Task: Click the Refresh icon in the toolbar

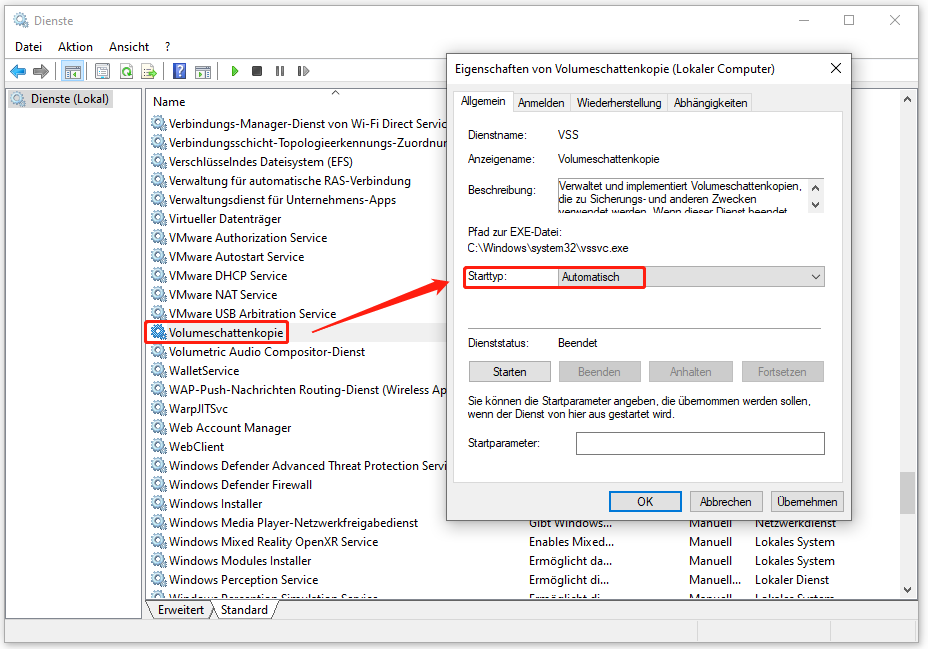Action: click(126, 71)
